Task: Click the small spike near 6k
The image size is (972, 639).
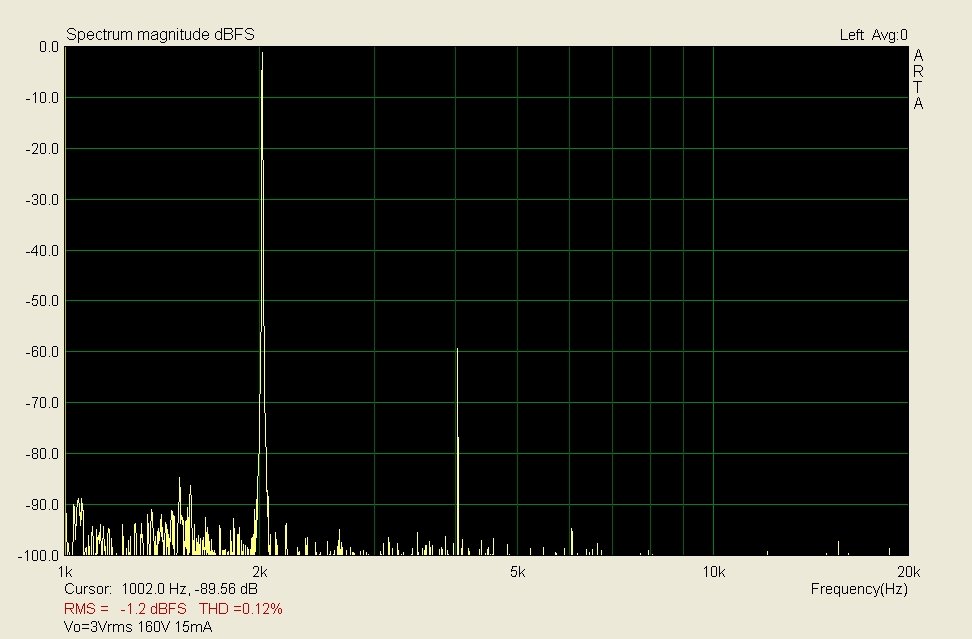Action: pos(572,541)
